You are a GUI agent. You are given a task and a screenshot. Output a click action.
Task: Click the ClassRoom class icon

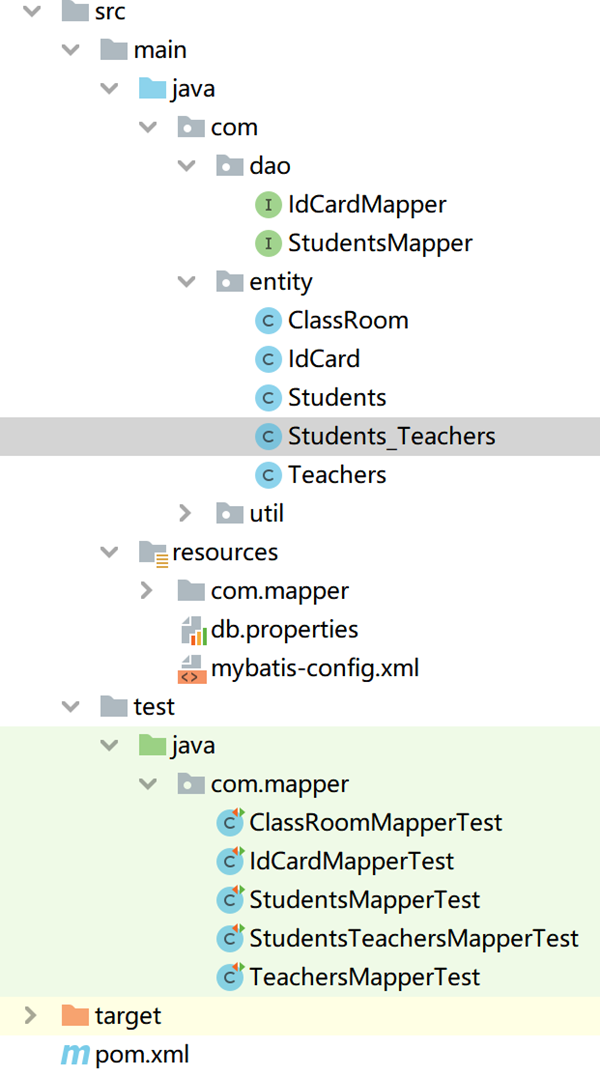(268, 321)
